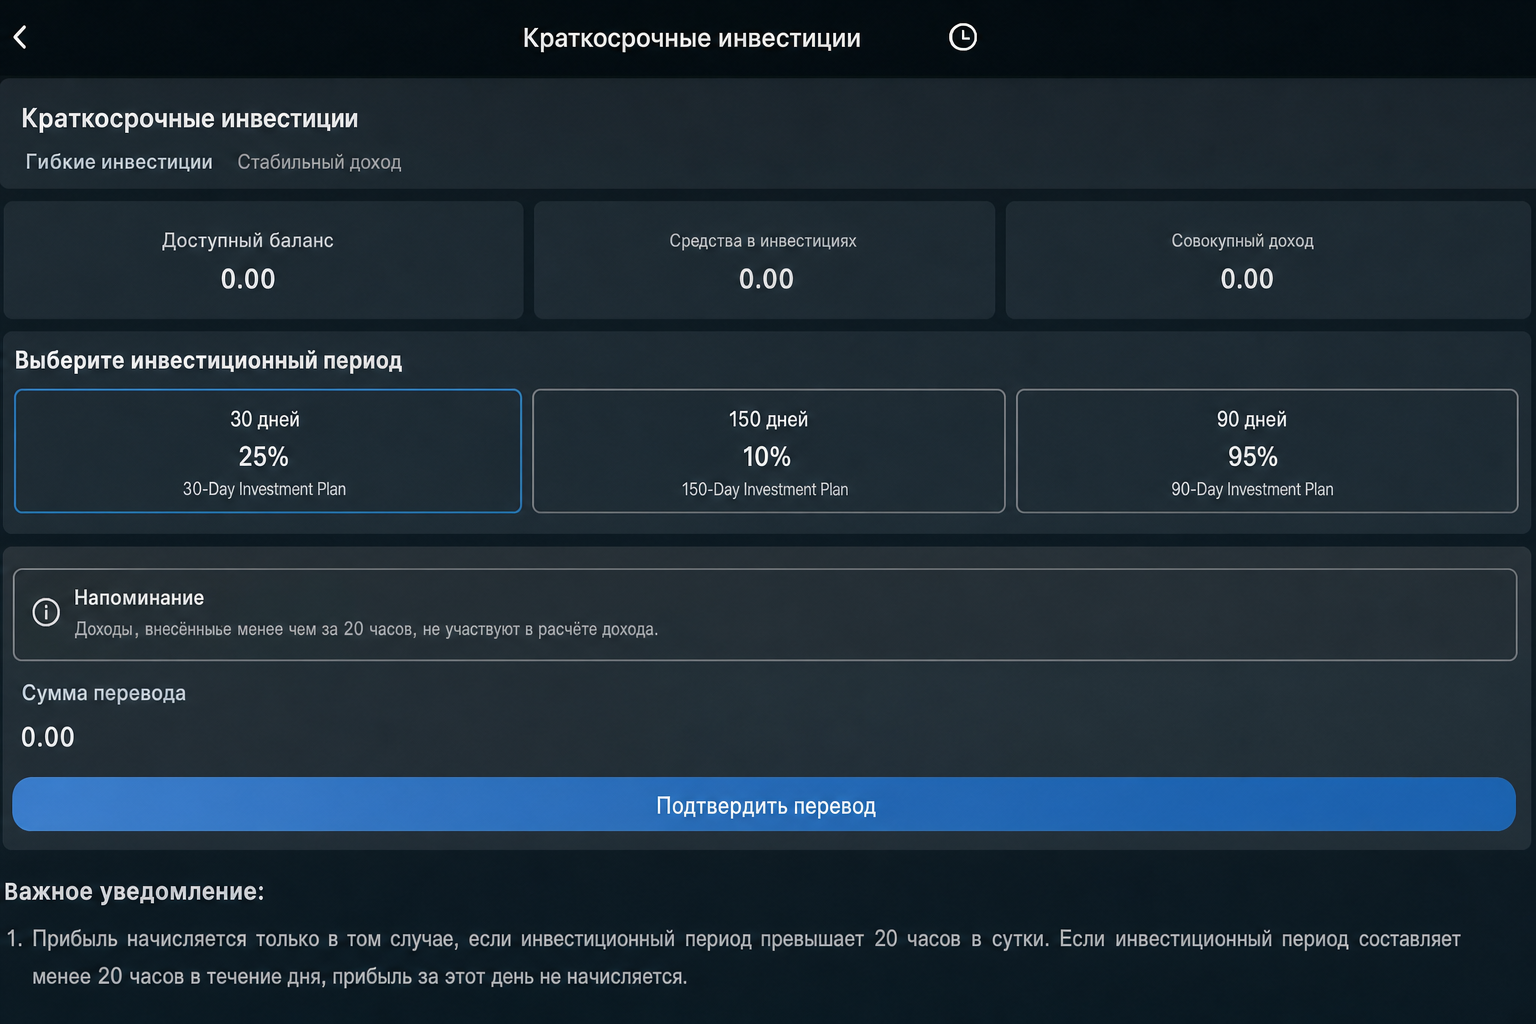Go back using the top-left arrow
Image resolution: width=1536 pixels, height=1024 pixels.
click(20, 37)
